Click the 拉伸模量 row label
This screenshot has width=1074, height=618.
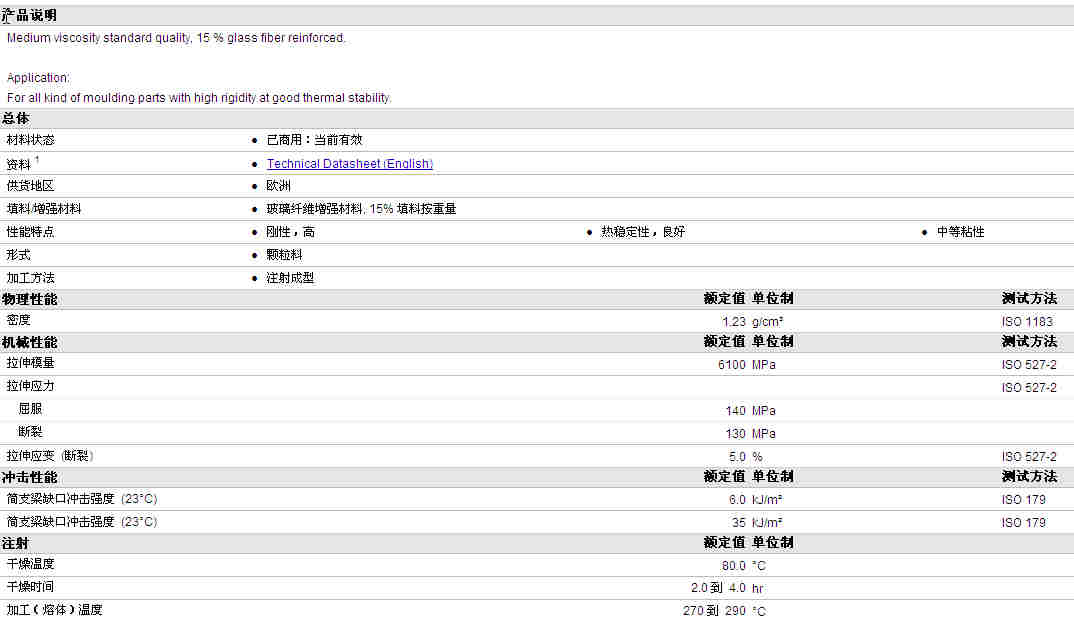pyautogui.click(x=30, y=363)
